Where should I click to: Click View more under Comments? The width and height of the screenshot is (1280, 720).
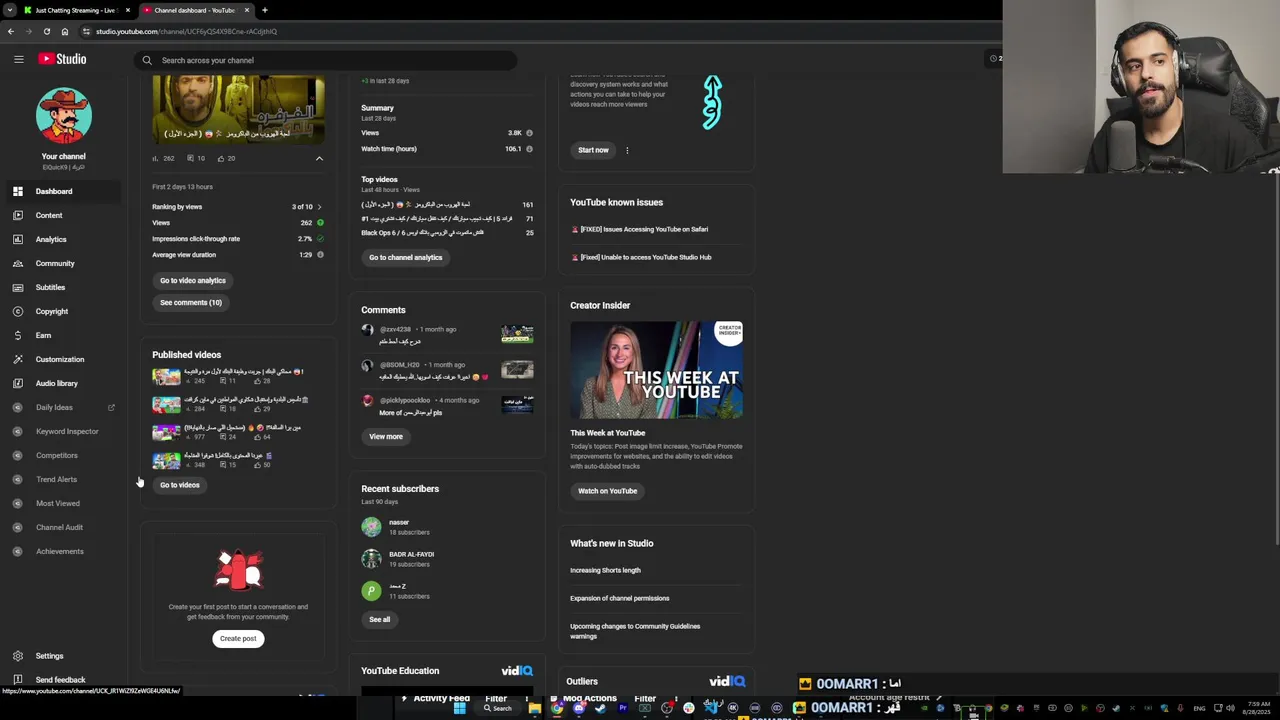(386, 436)
